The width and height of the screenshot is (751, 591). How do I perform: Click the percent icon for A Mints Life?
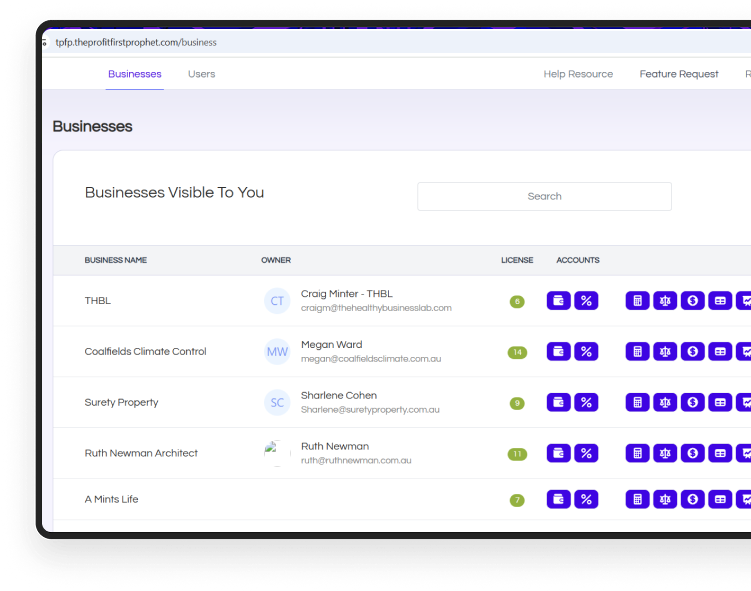(x=586, y=499)
